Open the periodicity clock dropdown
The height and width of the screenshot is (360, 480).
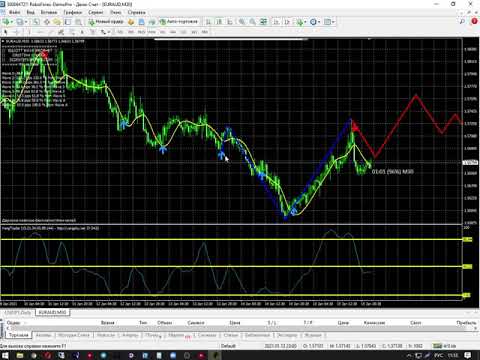pyautogui.click(x=315, y=22)
